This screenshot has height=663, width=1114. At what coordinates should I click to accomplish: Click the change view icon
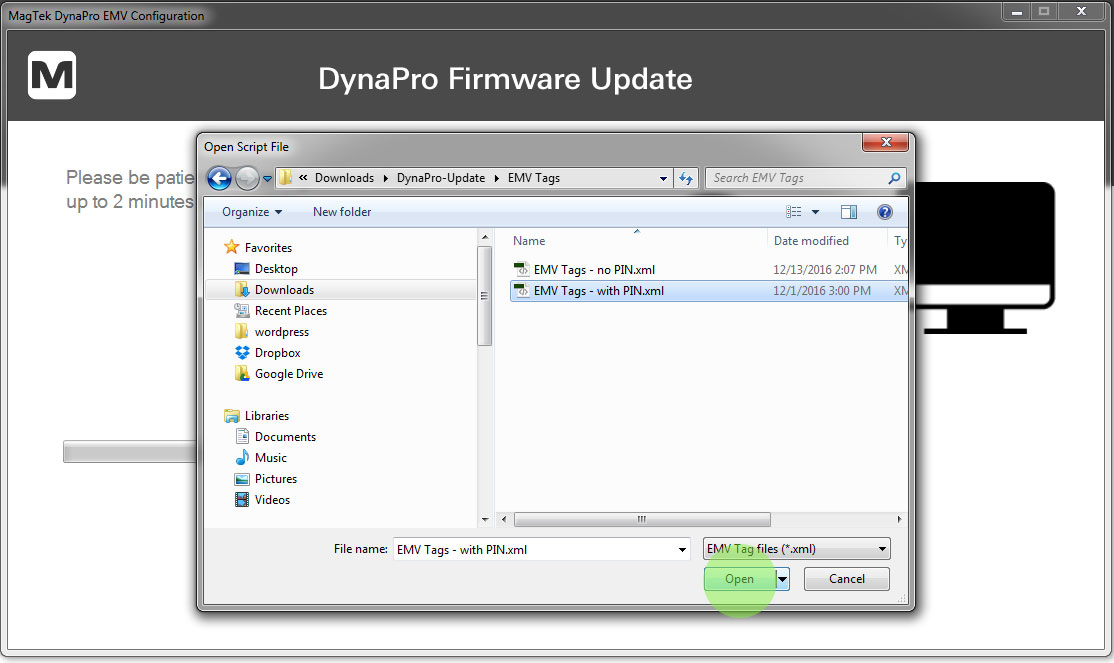pos(794,212)
